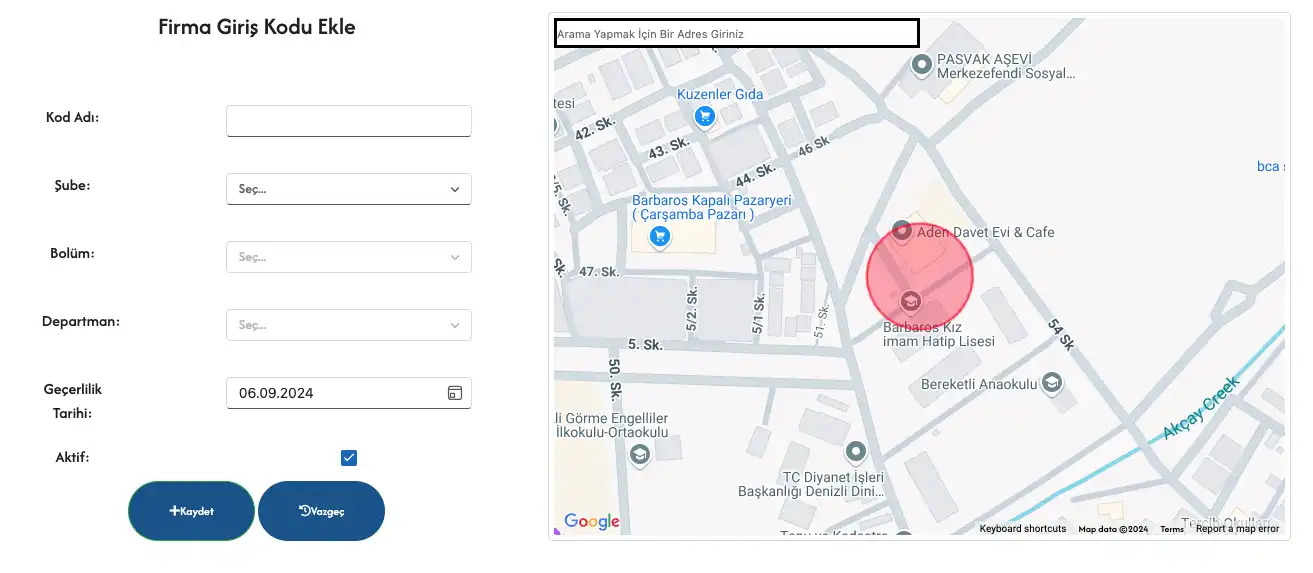The image size is (1313, 573).
Task: Click the Aden Davet Evi & Cafe pin
Action: pos(901,232)
